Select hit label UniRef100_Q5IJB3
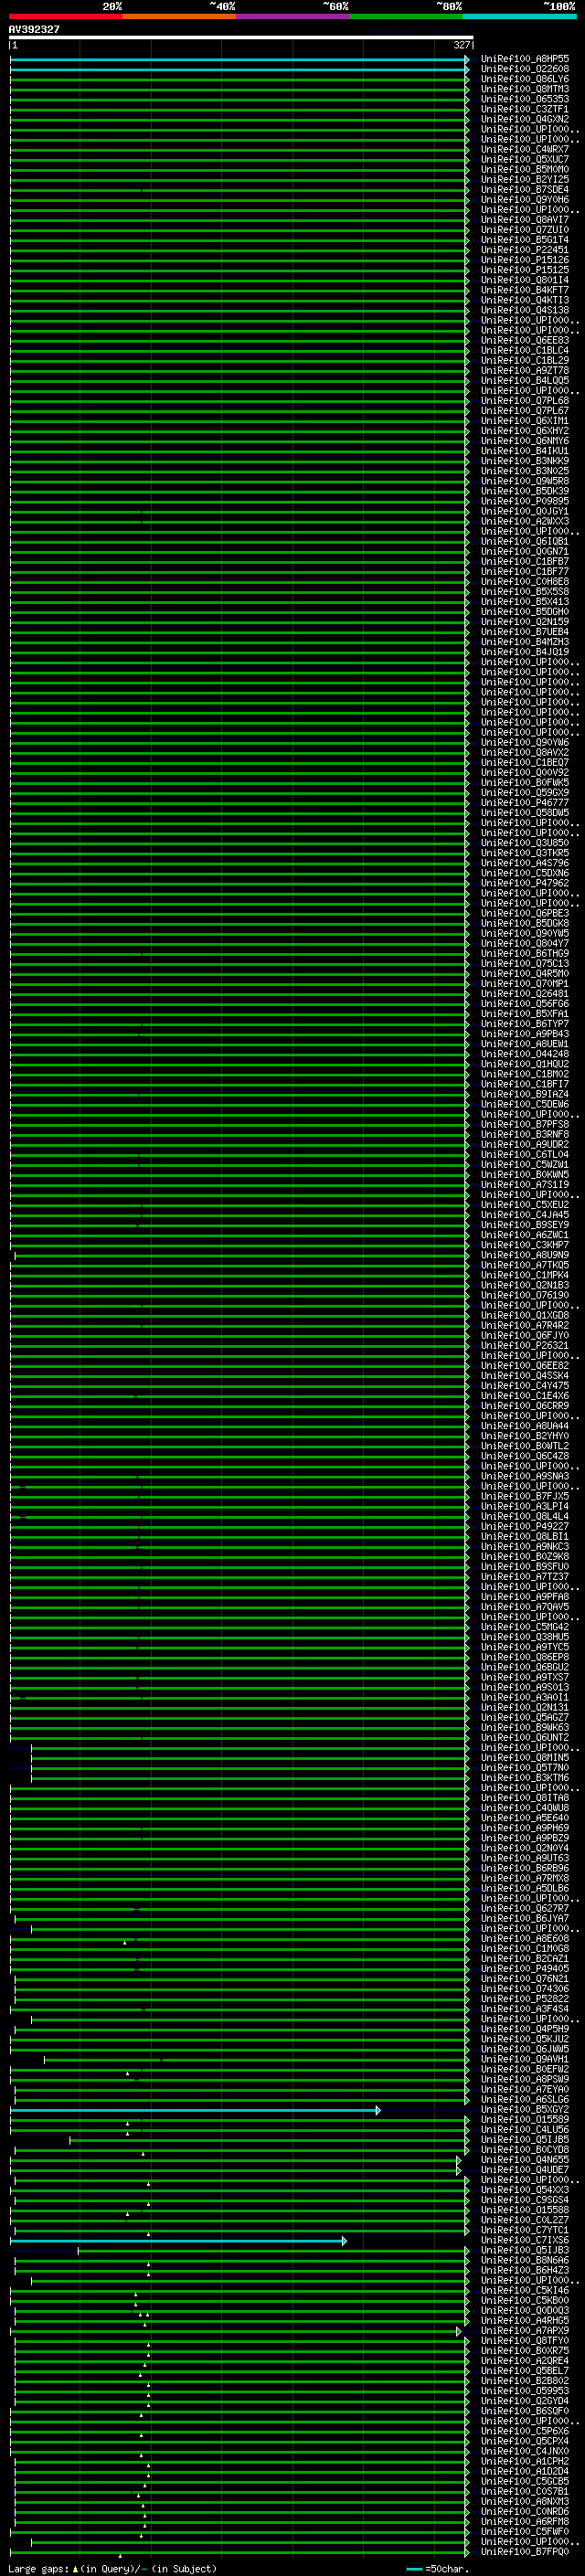This screenshot has width=585, height=2576. tap(525, 2250)
